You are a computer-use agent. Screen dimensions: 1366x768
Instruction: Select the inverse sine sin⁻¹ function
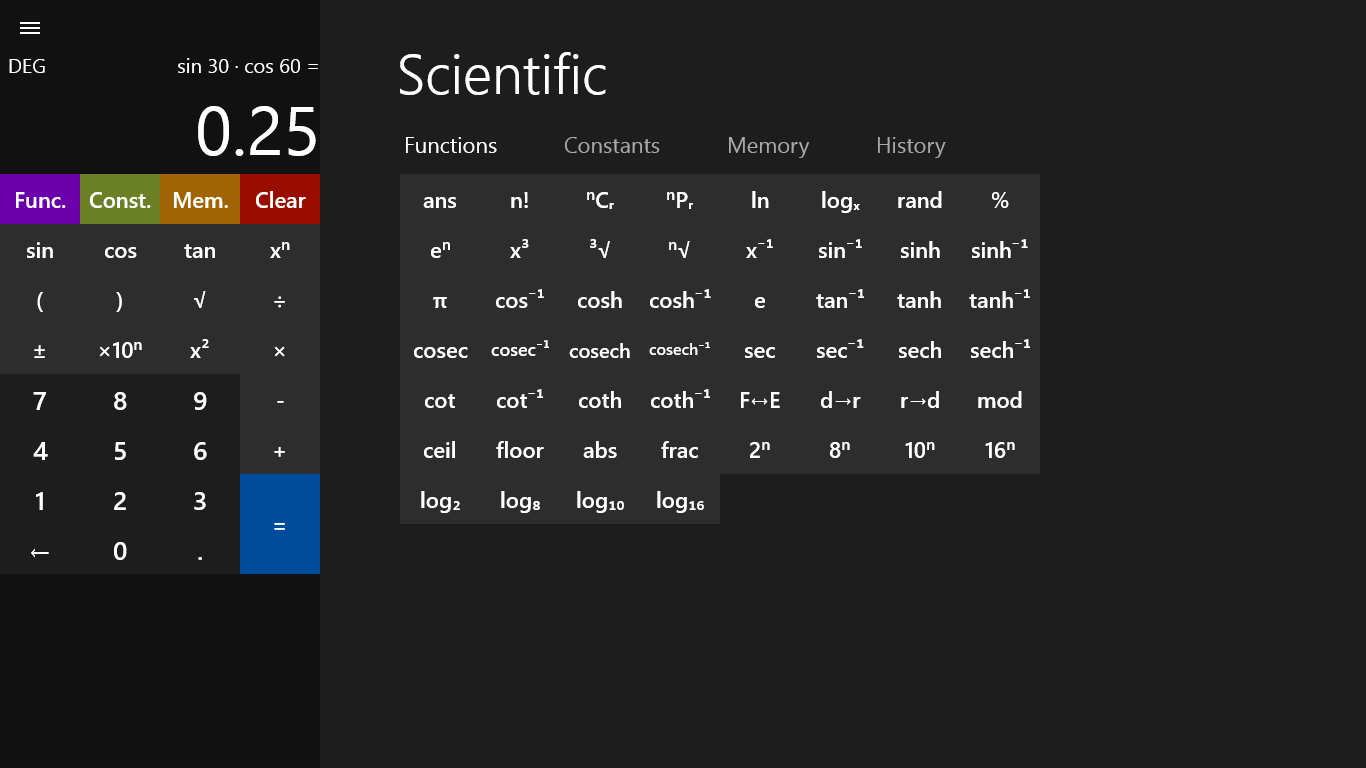coord(839,251)
